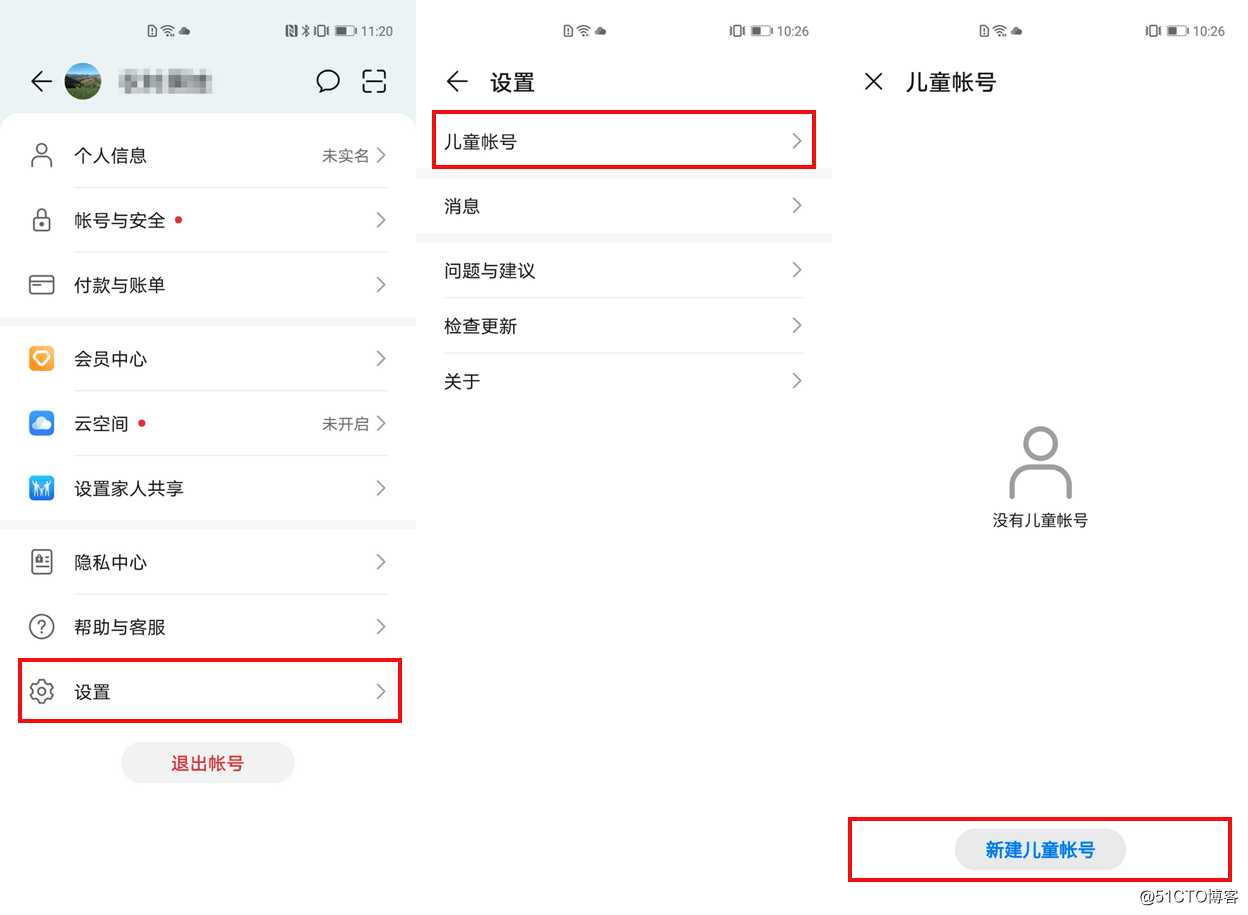Close 儿童帐号 page with X
This screenshot has width=1248, height=915.
pyautogui.click(x=873, y=82)
